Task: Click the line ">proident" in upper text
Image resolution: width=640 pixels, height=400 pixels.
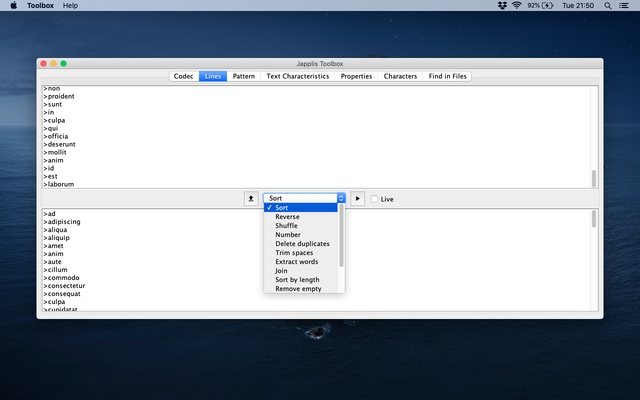Action: point(59,96)
